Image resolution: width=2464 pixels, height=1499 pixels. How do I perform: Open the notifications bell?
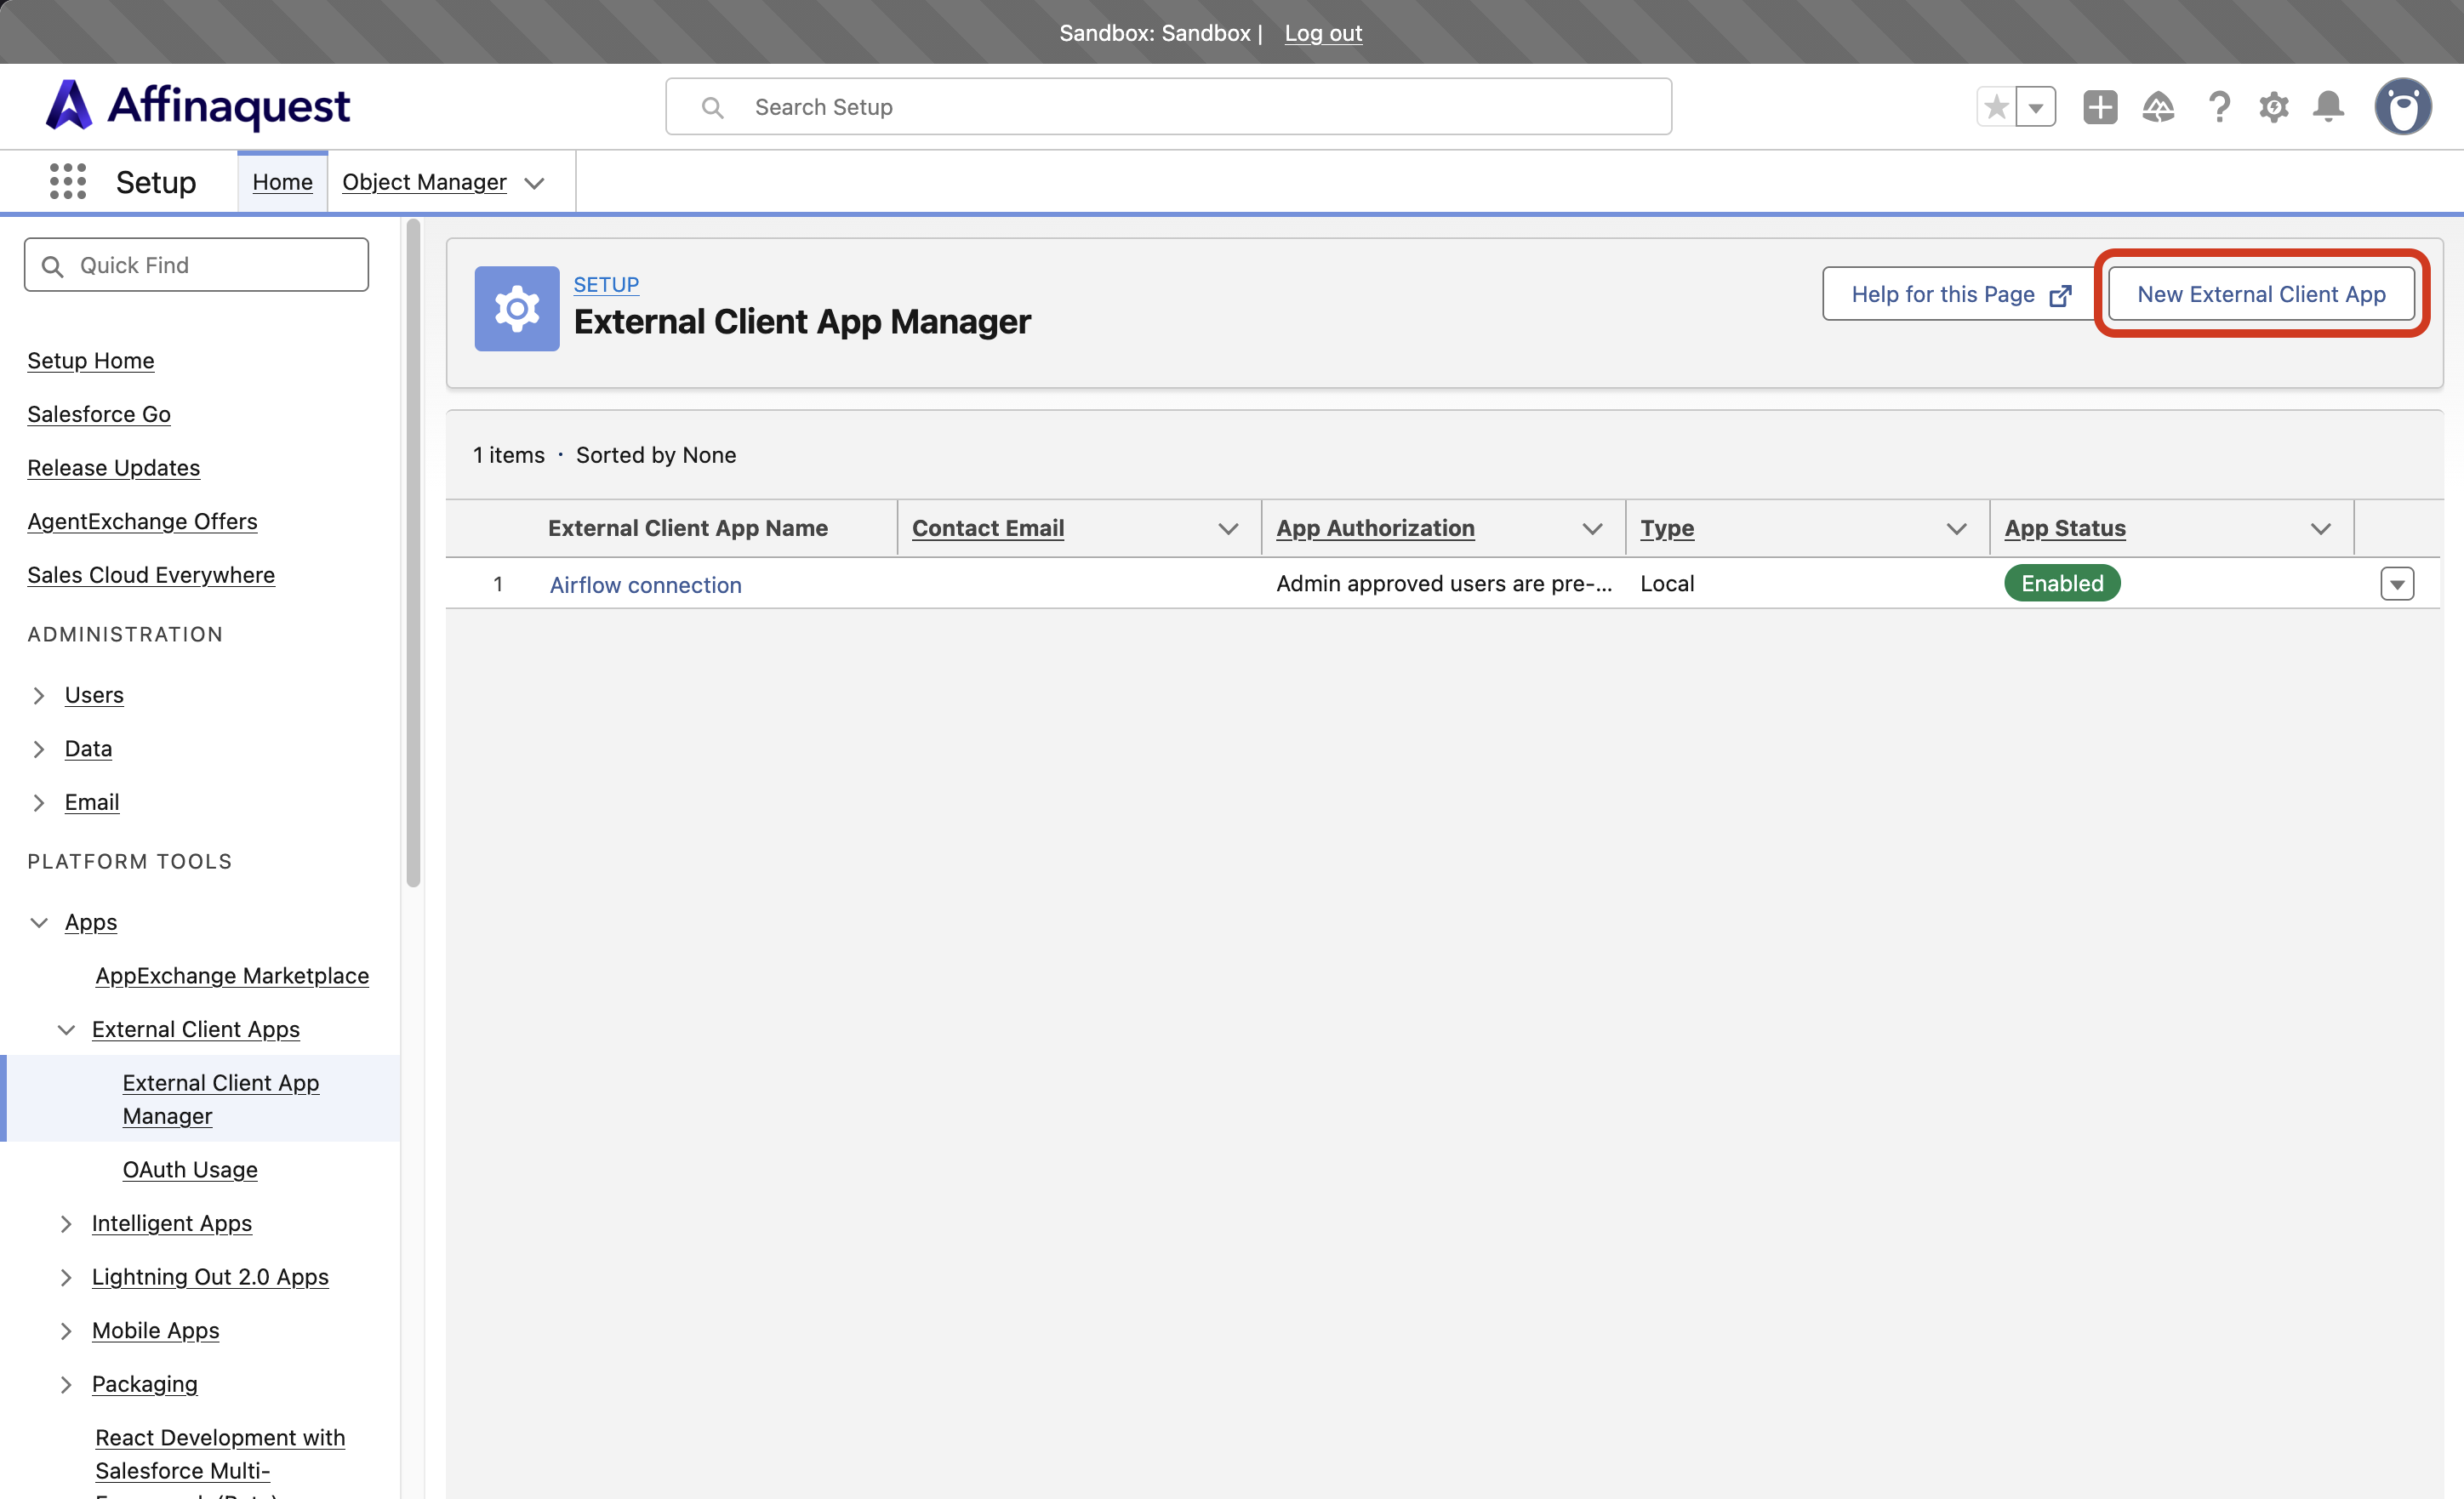[x=2329, y=107]
